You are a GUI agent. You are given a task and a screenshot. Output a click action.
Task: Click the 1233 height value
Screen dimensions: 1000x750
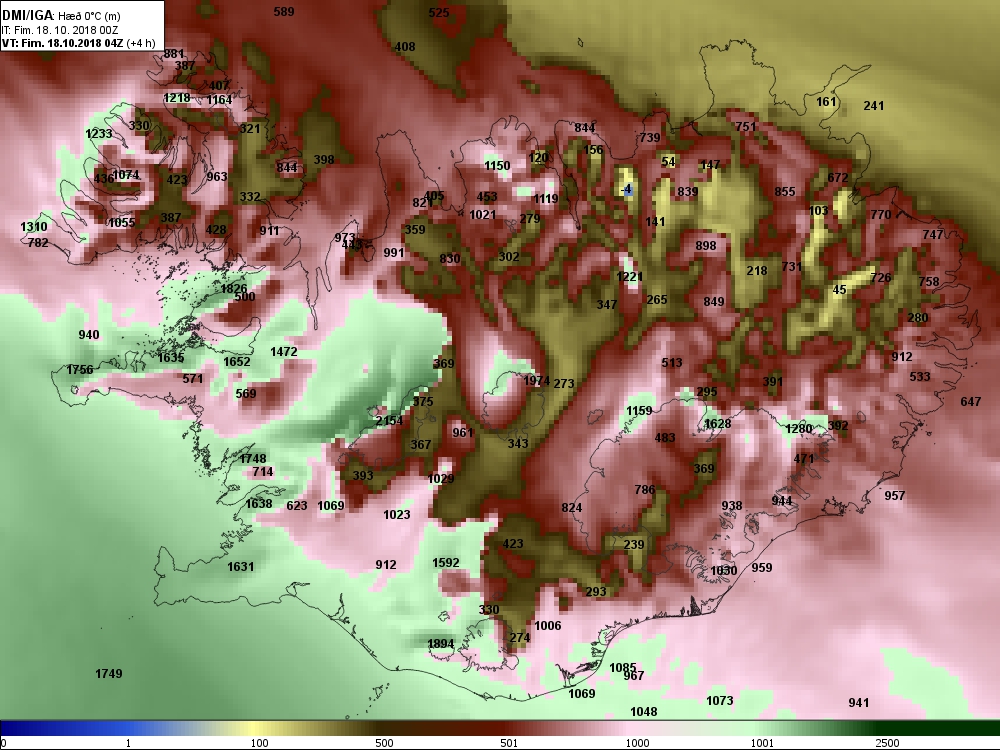(x=99, y=133)
